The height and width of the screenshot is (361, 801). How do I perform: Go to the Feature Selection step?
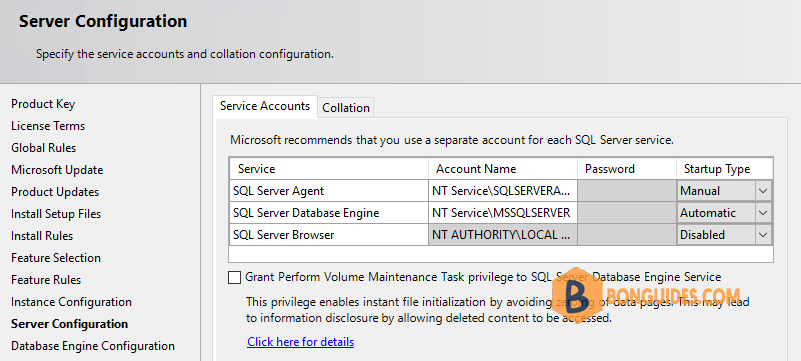coord(56,258)
